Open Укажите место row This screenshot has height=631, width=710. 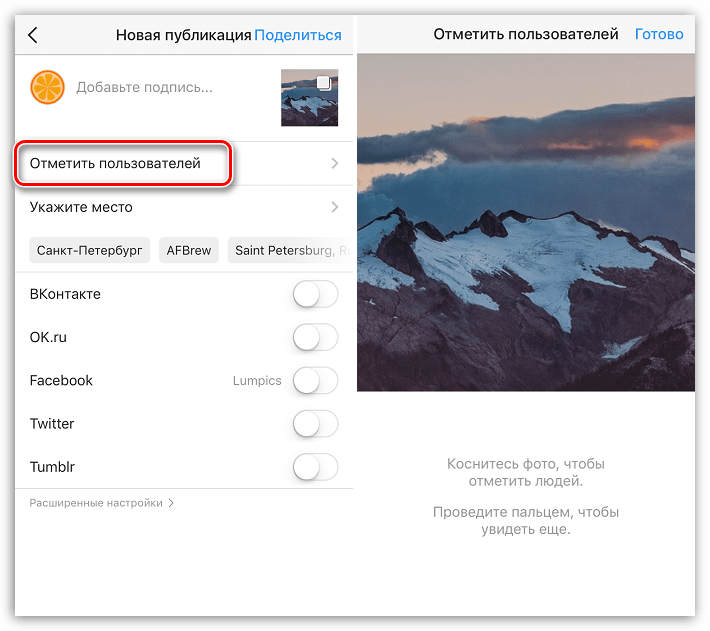coord(184,207)
